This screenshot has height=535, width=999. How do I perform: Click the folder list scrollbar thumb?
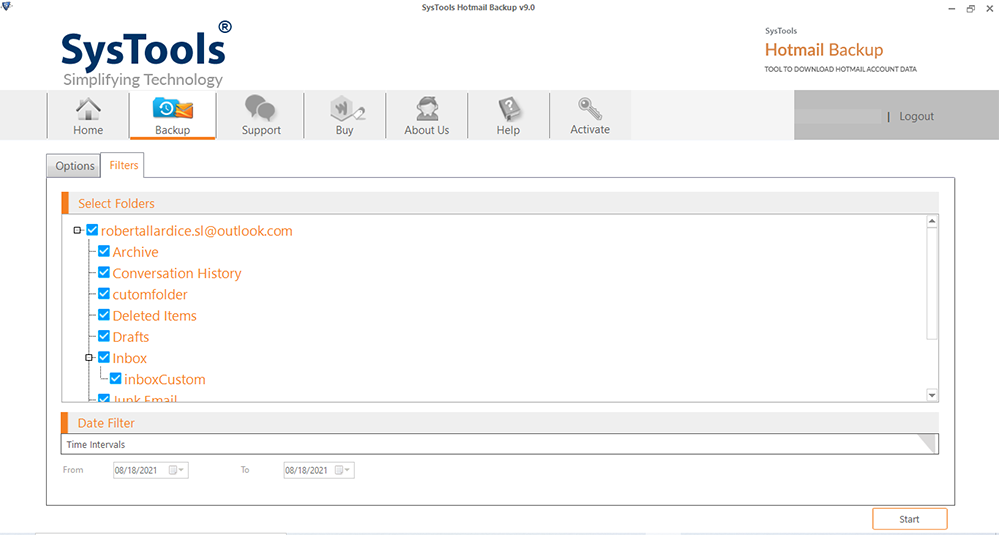tap(932, 284)
